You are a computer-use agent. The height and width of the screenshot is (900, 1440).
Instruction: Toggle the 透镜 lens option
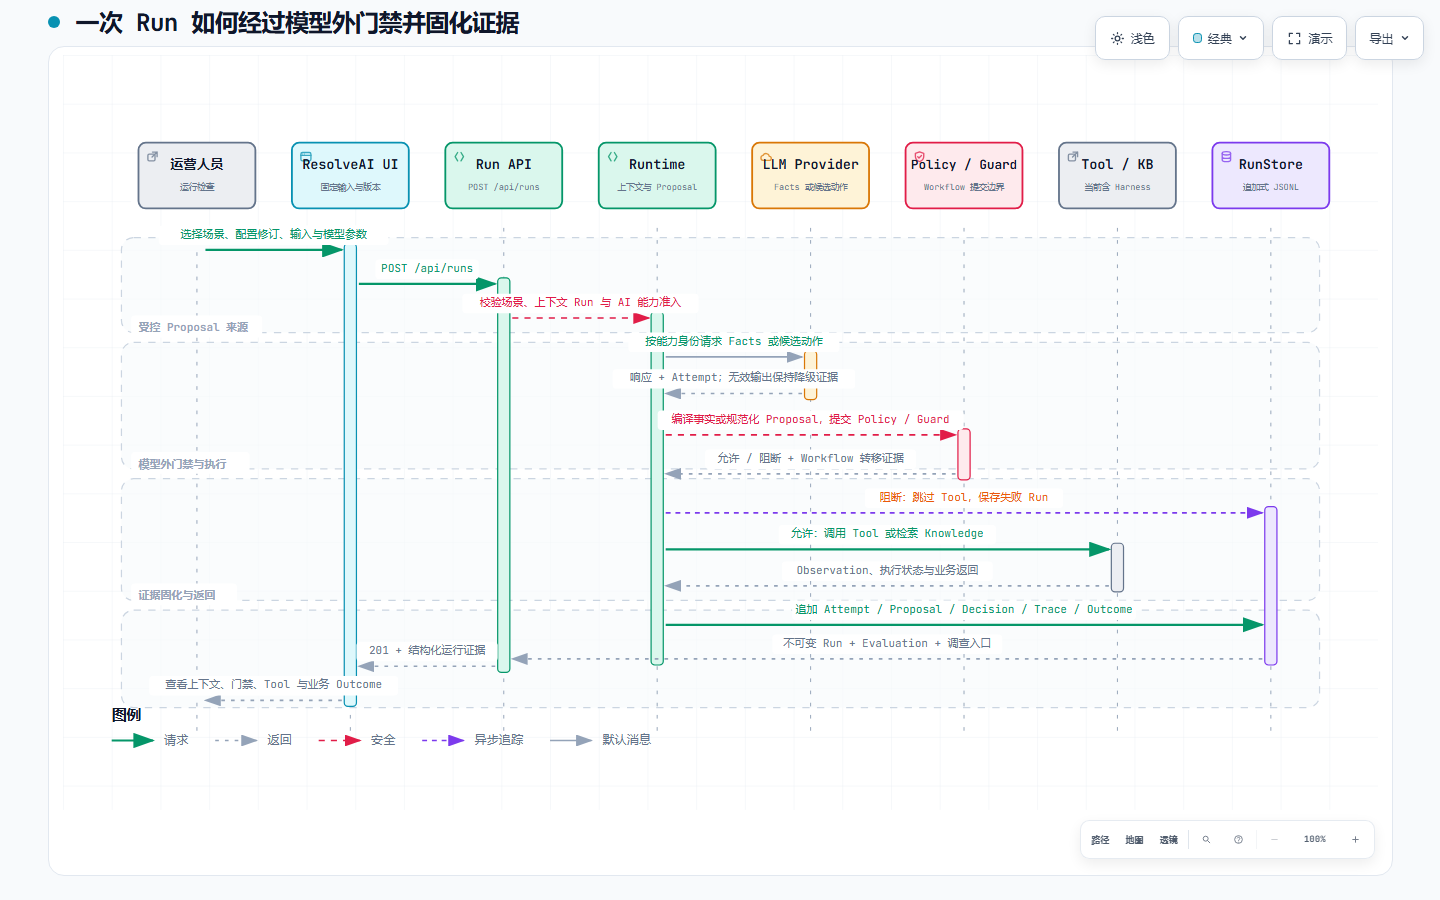(x=1168, y=840)
